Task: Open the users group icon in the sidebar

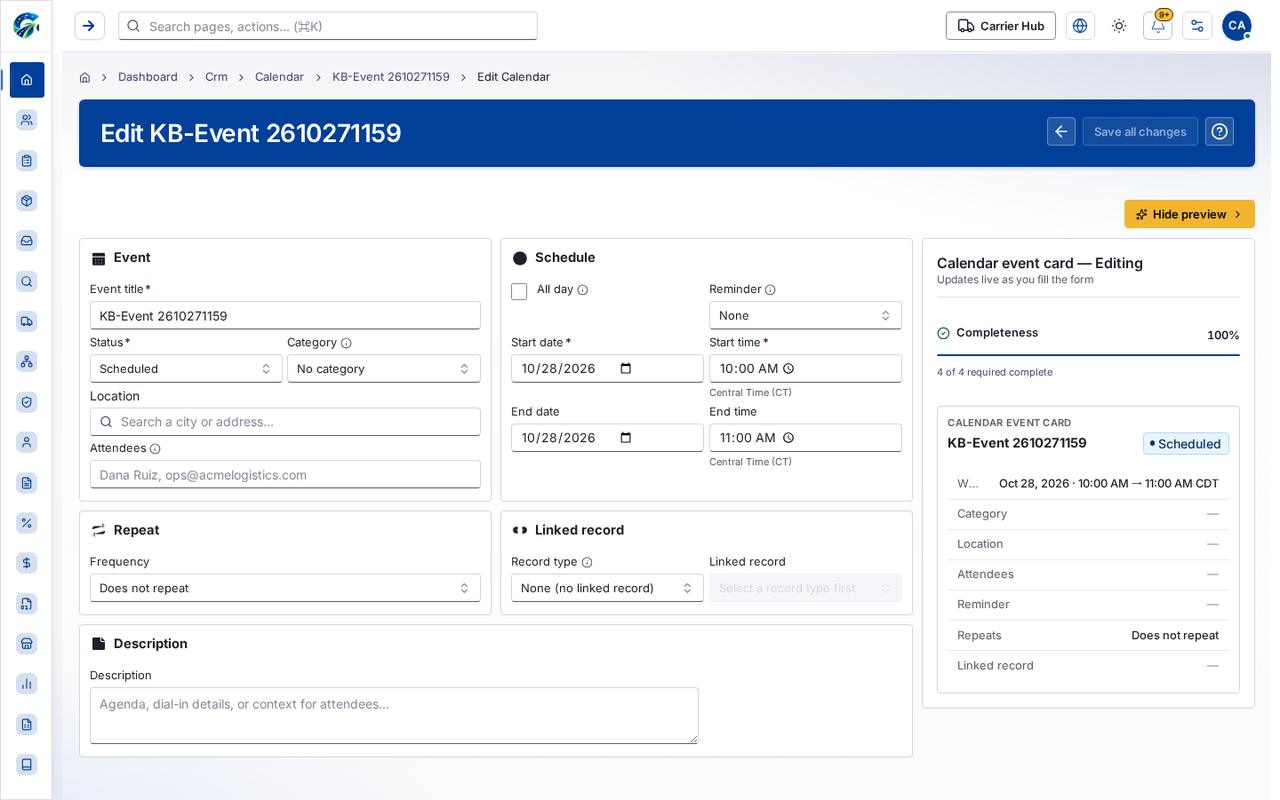Action: pos(27,120)
